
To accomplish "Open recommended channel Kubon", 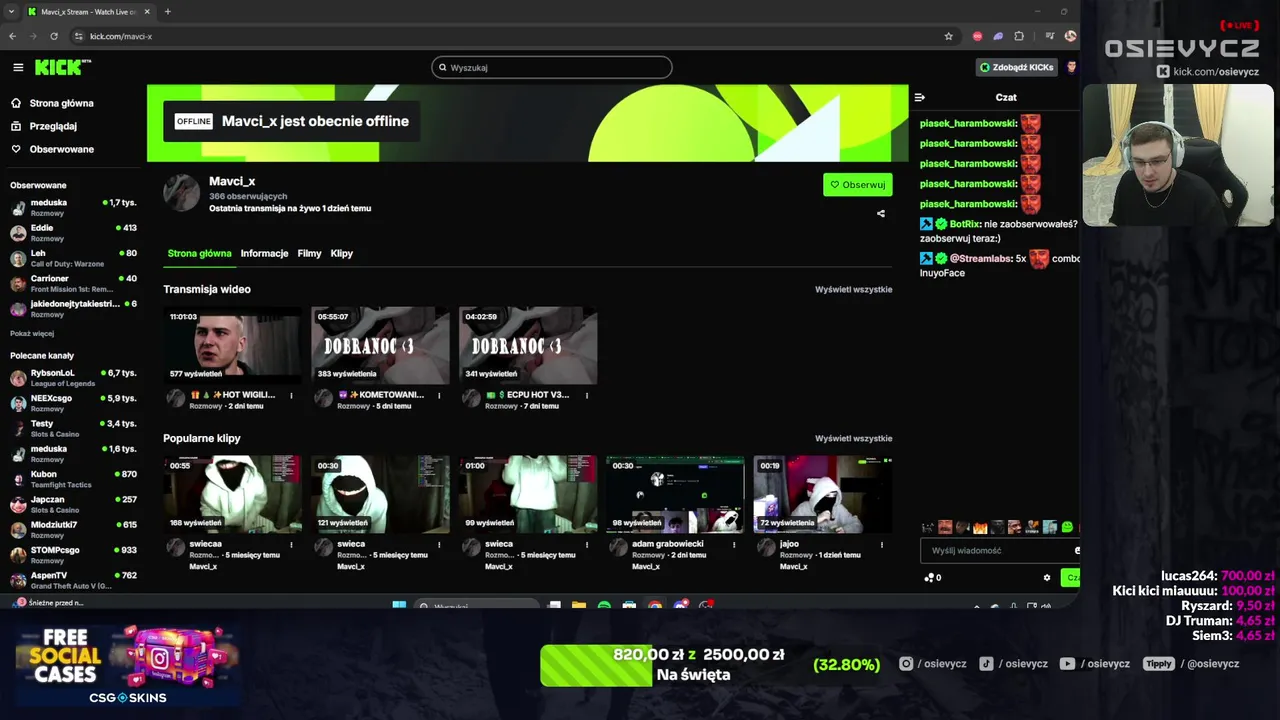I will click(x=73, y=479).
